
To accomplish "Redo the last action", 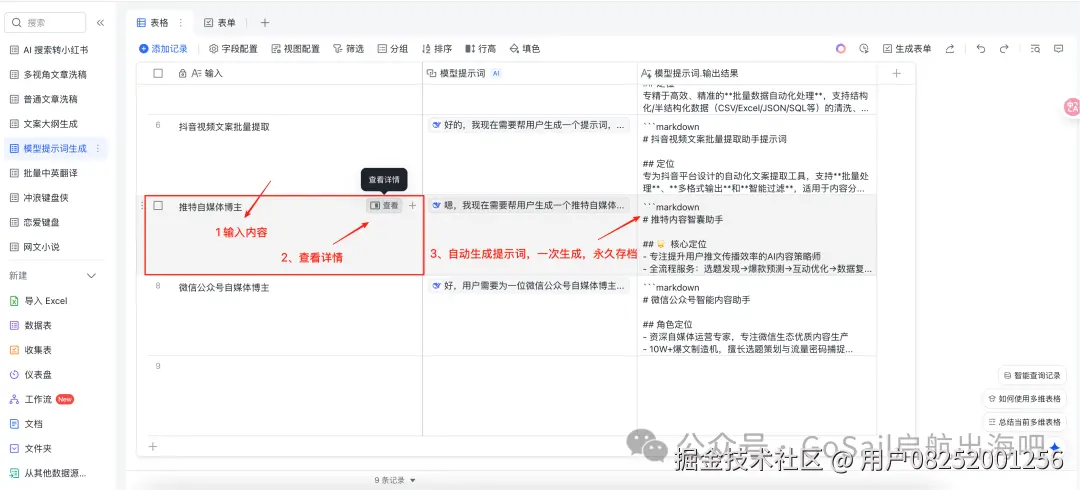I will (x=1004, y=49).
